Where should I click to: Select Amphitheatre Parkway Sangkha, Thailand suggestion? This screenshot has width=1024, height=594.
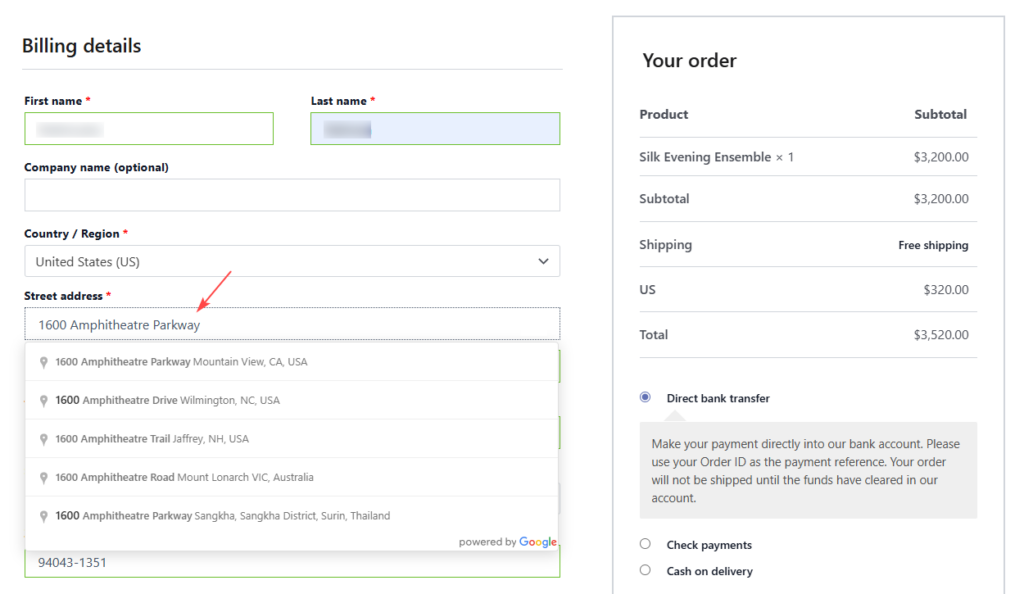click(222, 516)
